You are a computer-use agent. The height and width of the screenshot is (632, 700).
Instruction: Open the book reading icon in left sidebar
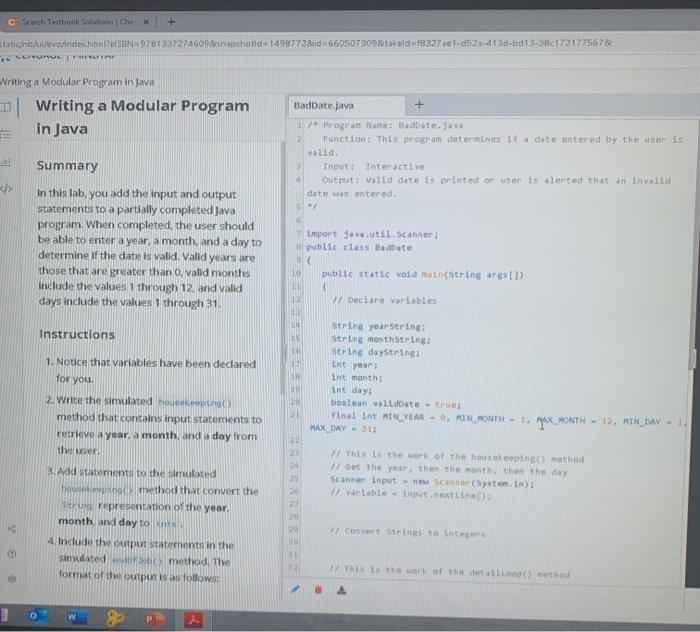point(5,107)
